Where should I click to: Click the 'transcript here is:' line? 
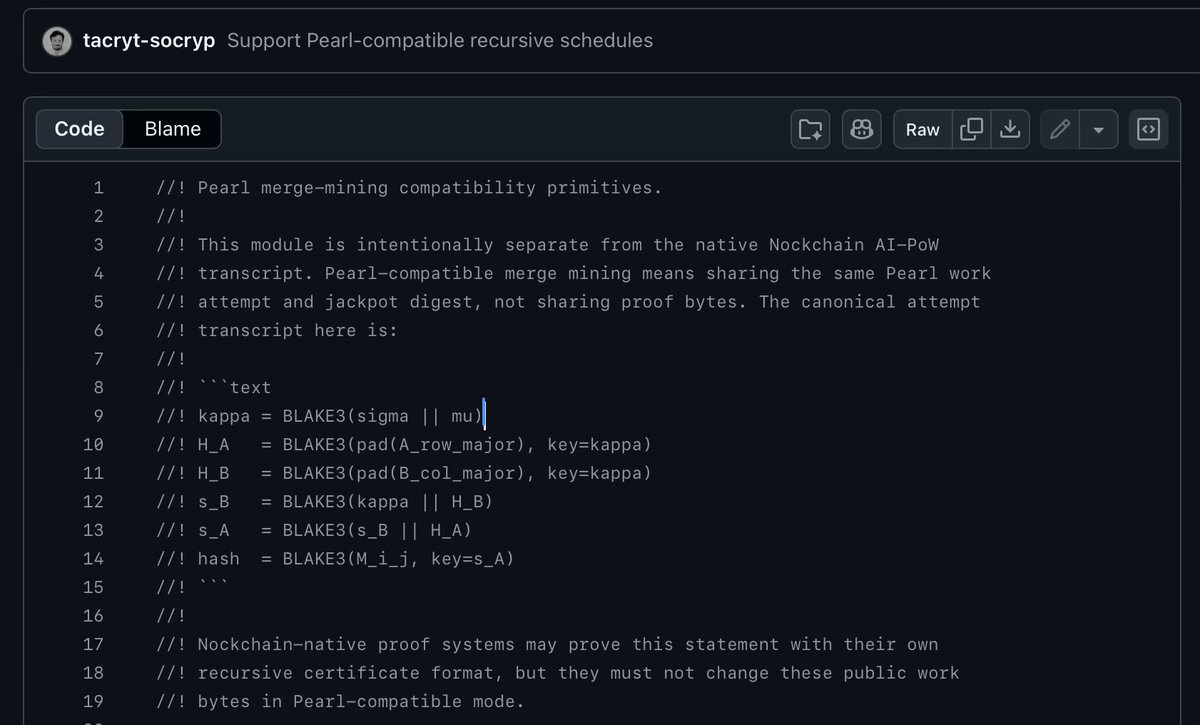[x=277, y=330]
